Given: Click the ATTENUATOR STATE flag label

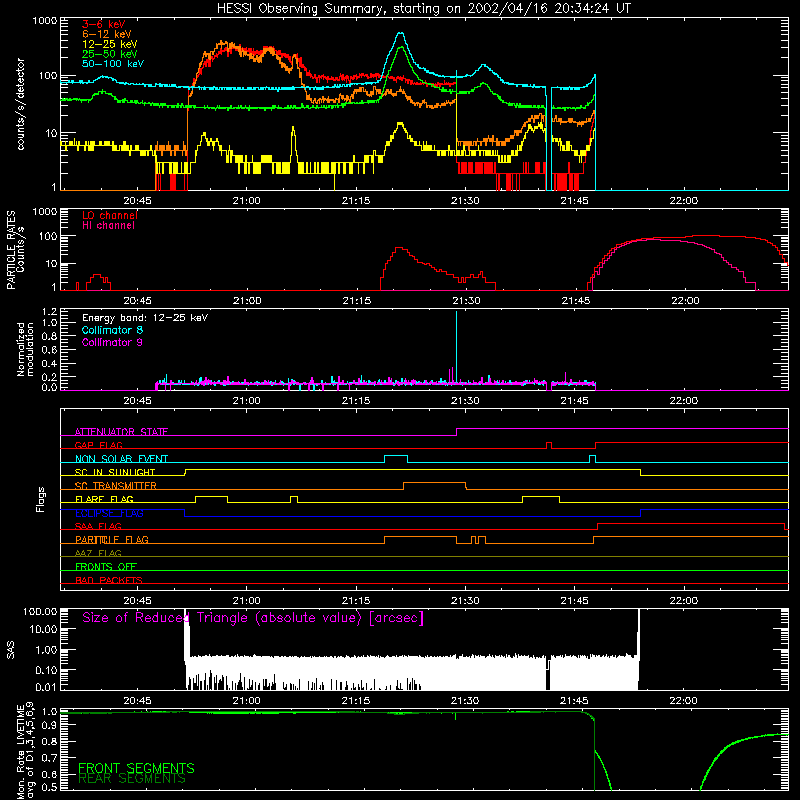Looking at the screenshot, I should [x=121, y=432].
